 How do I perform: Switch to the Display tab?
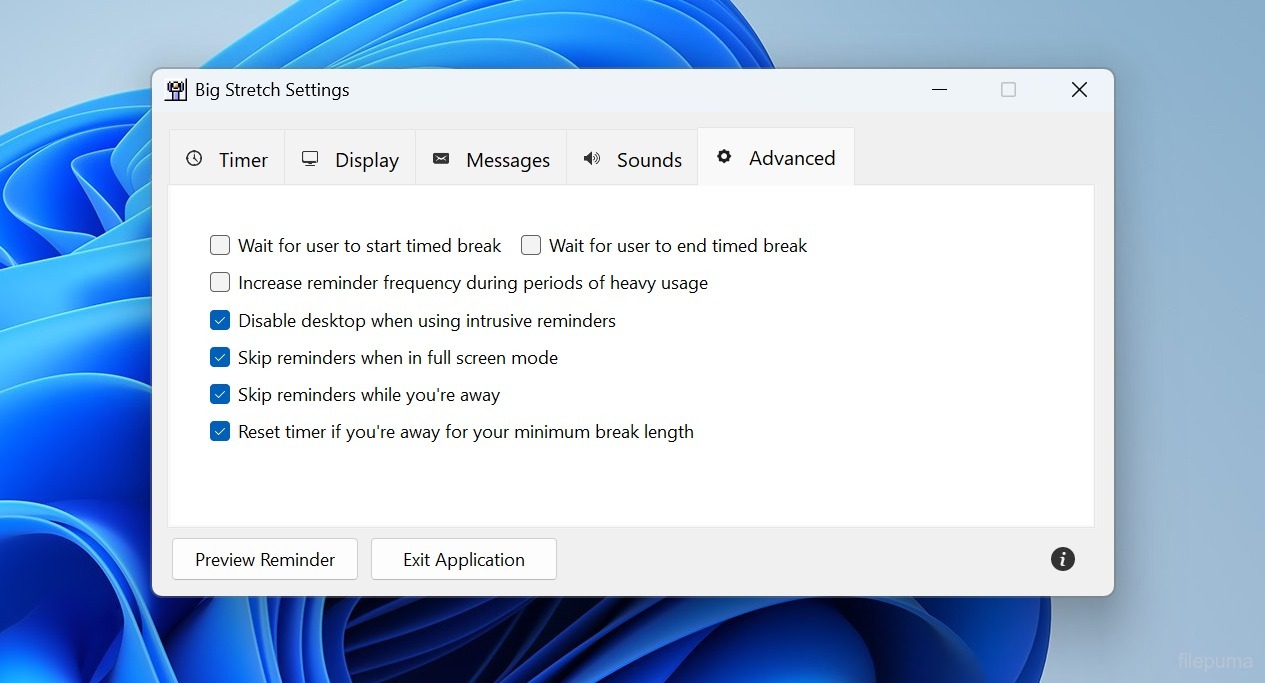pyautogui.click(x=350, y=160)
